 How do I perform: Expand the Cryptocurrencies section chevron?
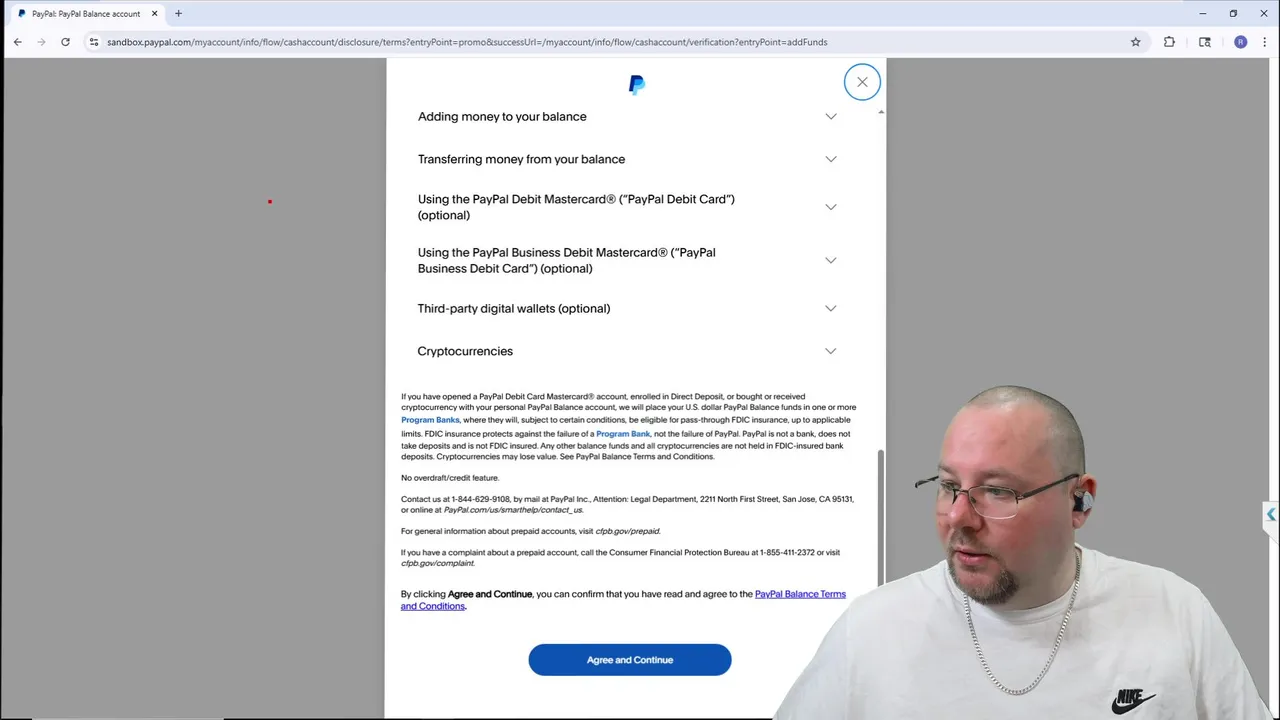coord(831,351)
